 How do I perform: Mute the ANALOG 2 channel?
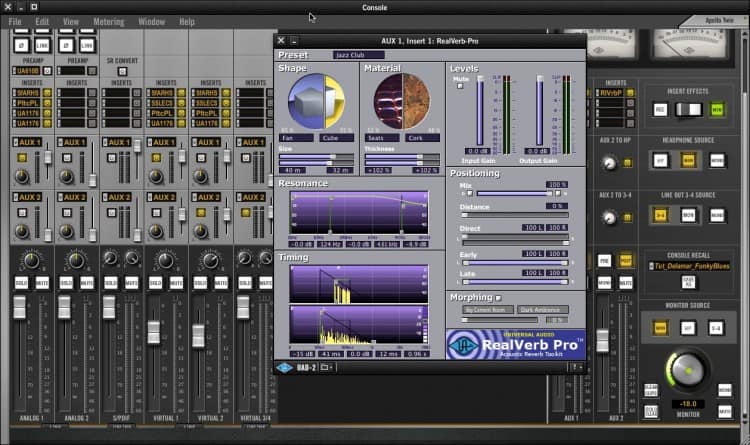(x=87, y=283)
